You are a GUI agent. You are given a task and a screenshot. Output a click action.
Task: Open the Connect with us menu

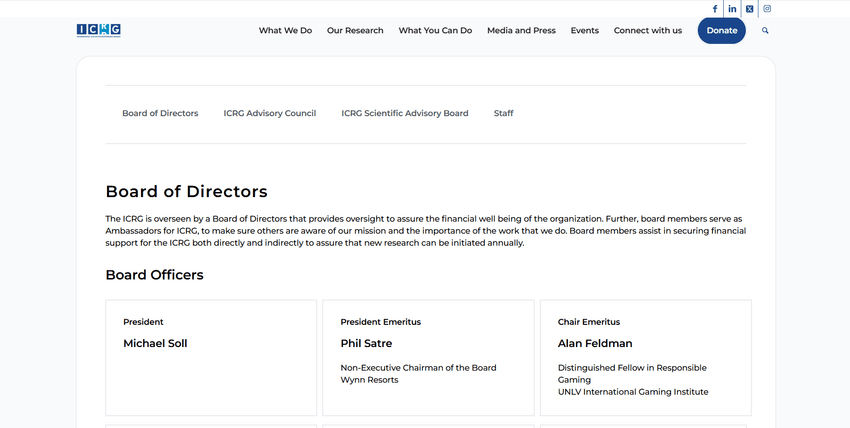(x=648, y=30)
